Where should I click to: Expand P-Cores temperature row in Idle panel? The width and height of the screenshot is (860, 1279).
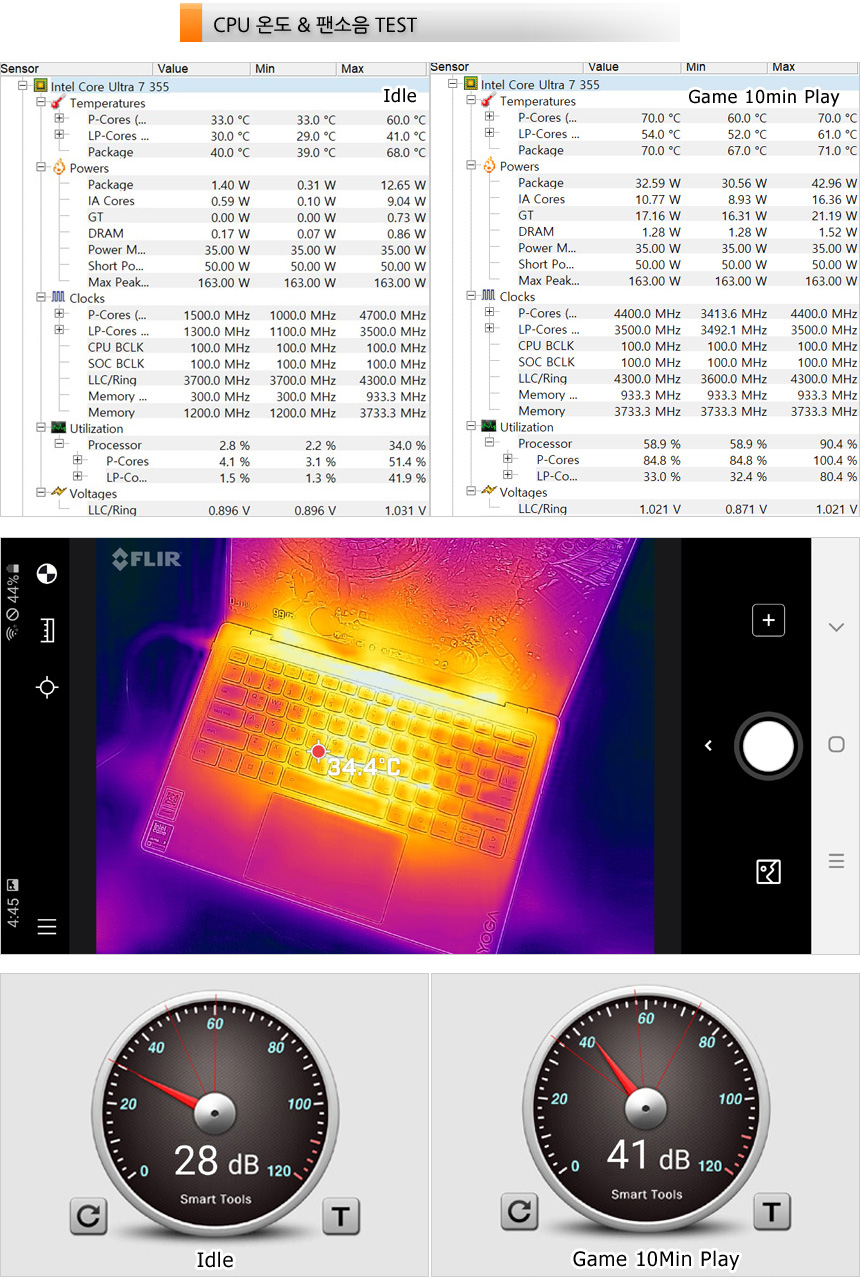click(59, 119)
